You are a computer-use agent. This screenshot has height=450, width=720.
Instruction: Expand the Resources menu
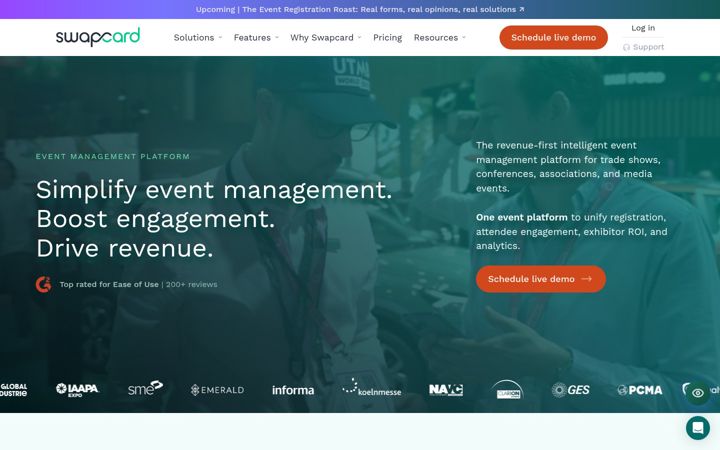tap(440, 38)
